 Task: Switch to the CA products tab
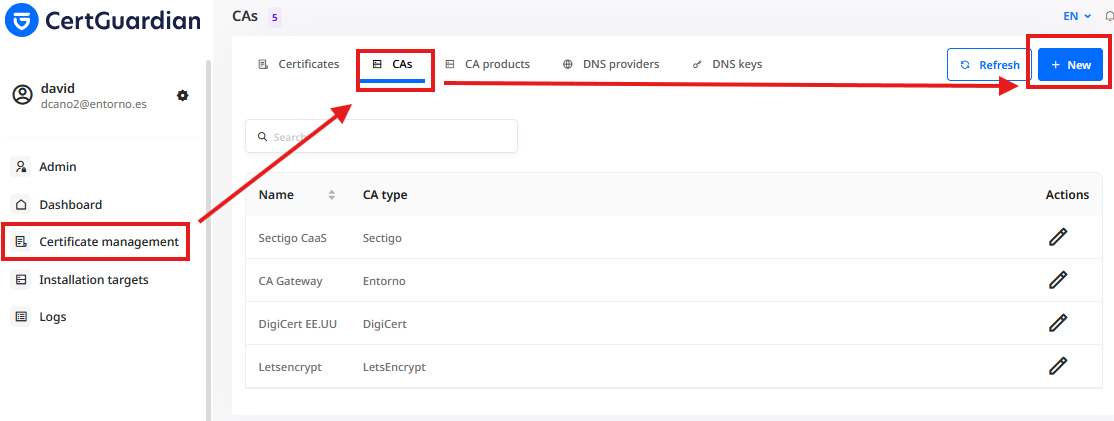487,64
